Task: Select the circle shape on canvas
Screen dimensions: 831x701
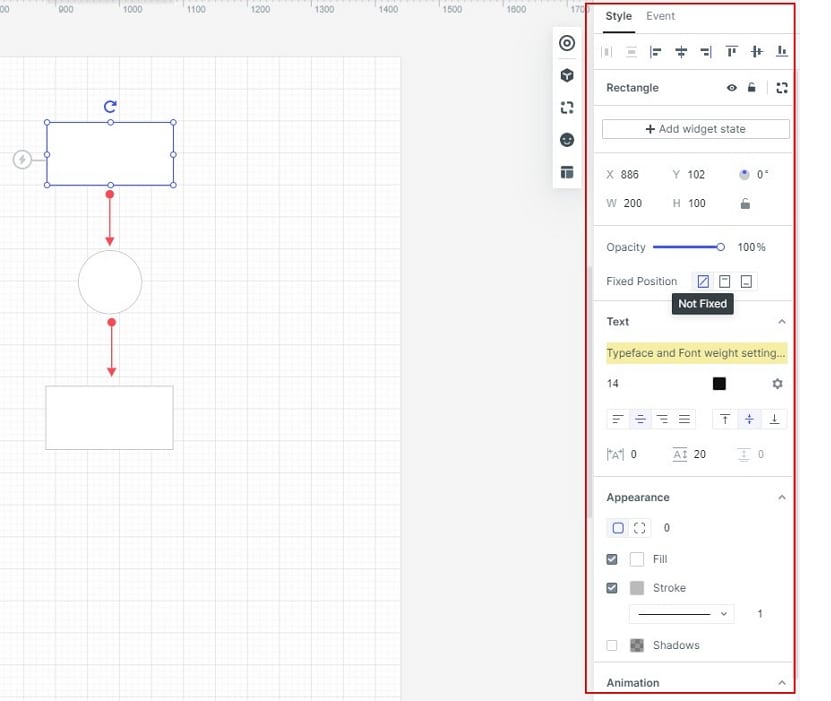Action: pyautogui.click(x=110, y=282)
